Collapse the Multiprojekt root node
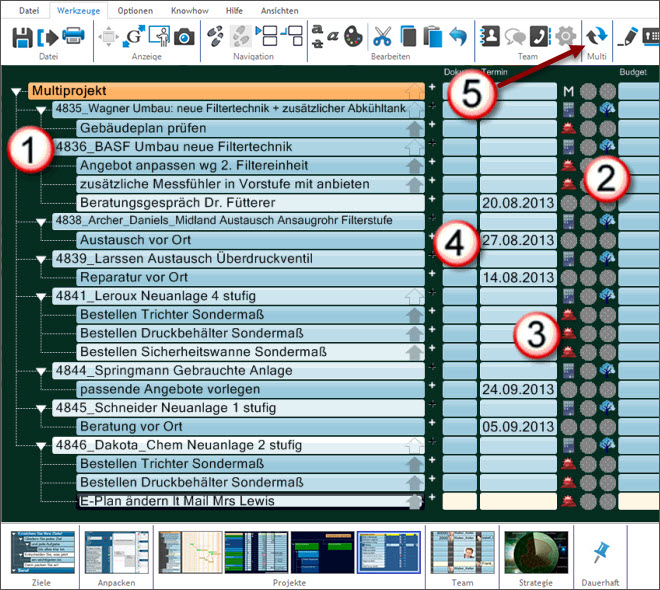Screen dimensions: 660x590 tap(15, 92)
